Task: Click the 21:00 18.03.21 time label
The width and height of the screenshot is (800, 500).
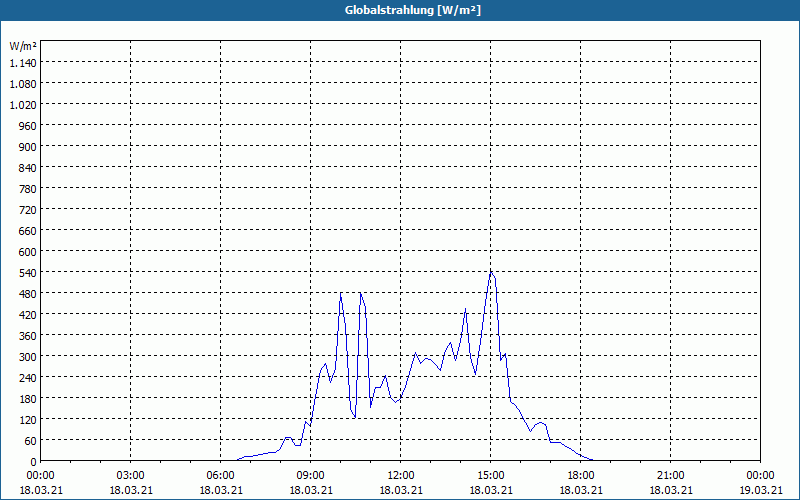Action: (x=670, y=483)
